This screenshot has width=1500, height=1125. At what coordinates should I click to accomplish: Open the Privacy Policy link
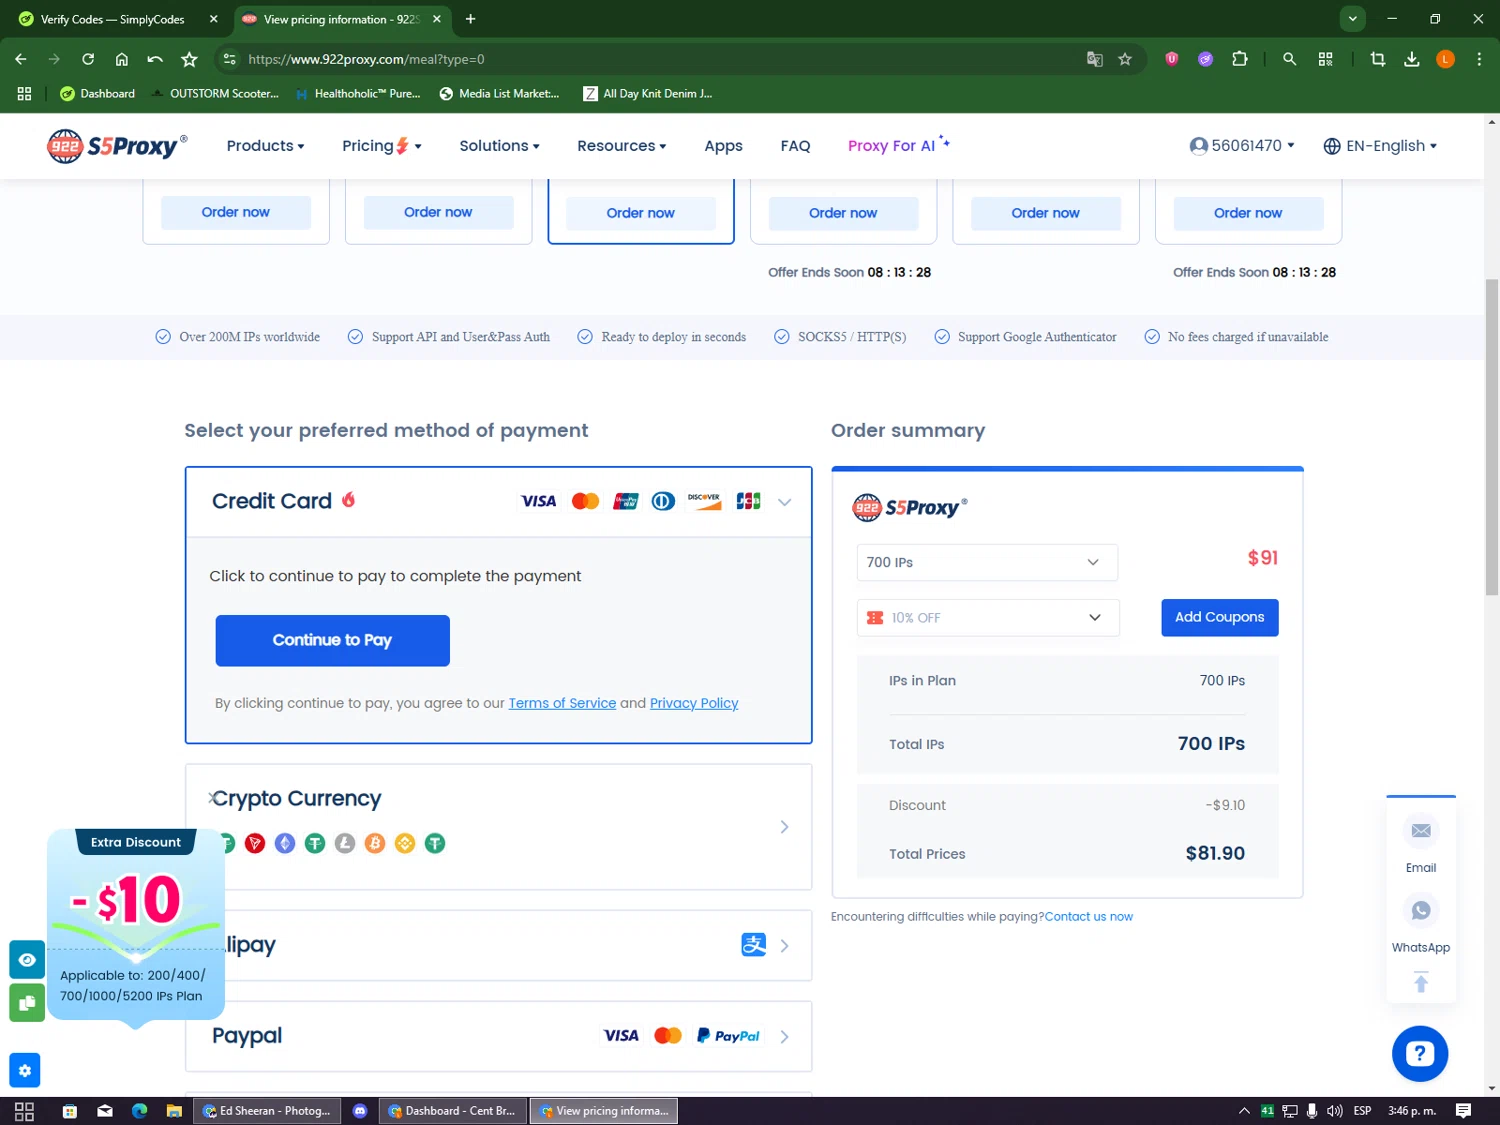pos(694,703)
